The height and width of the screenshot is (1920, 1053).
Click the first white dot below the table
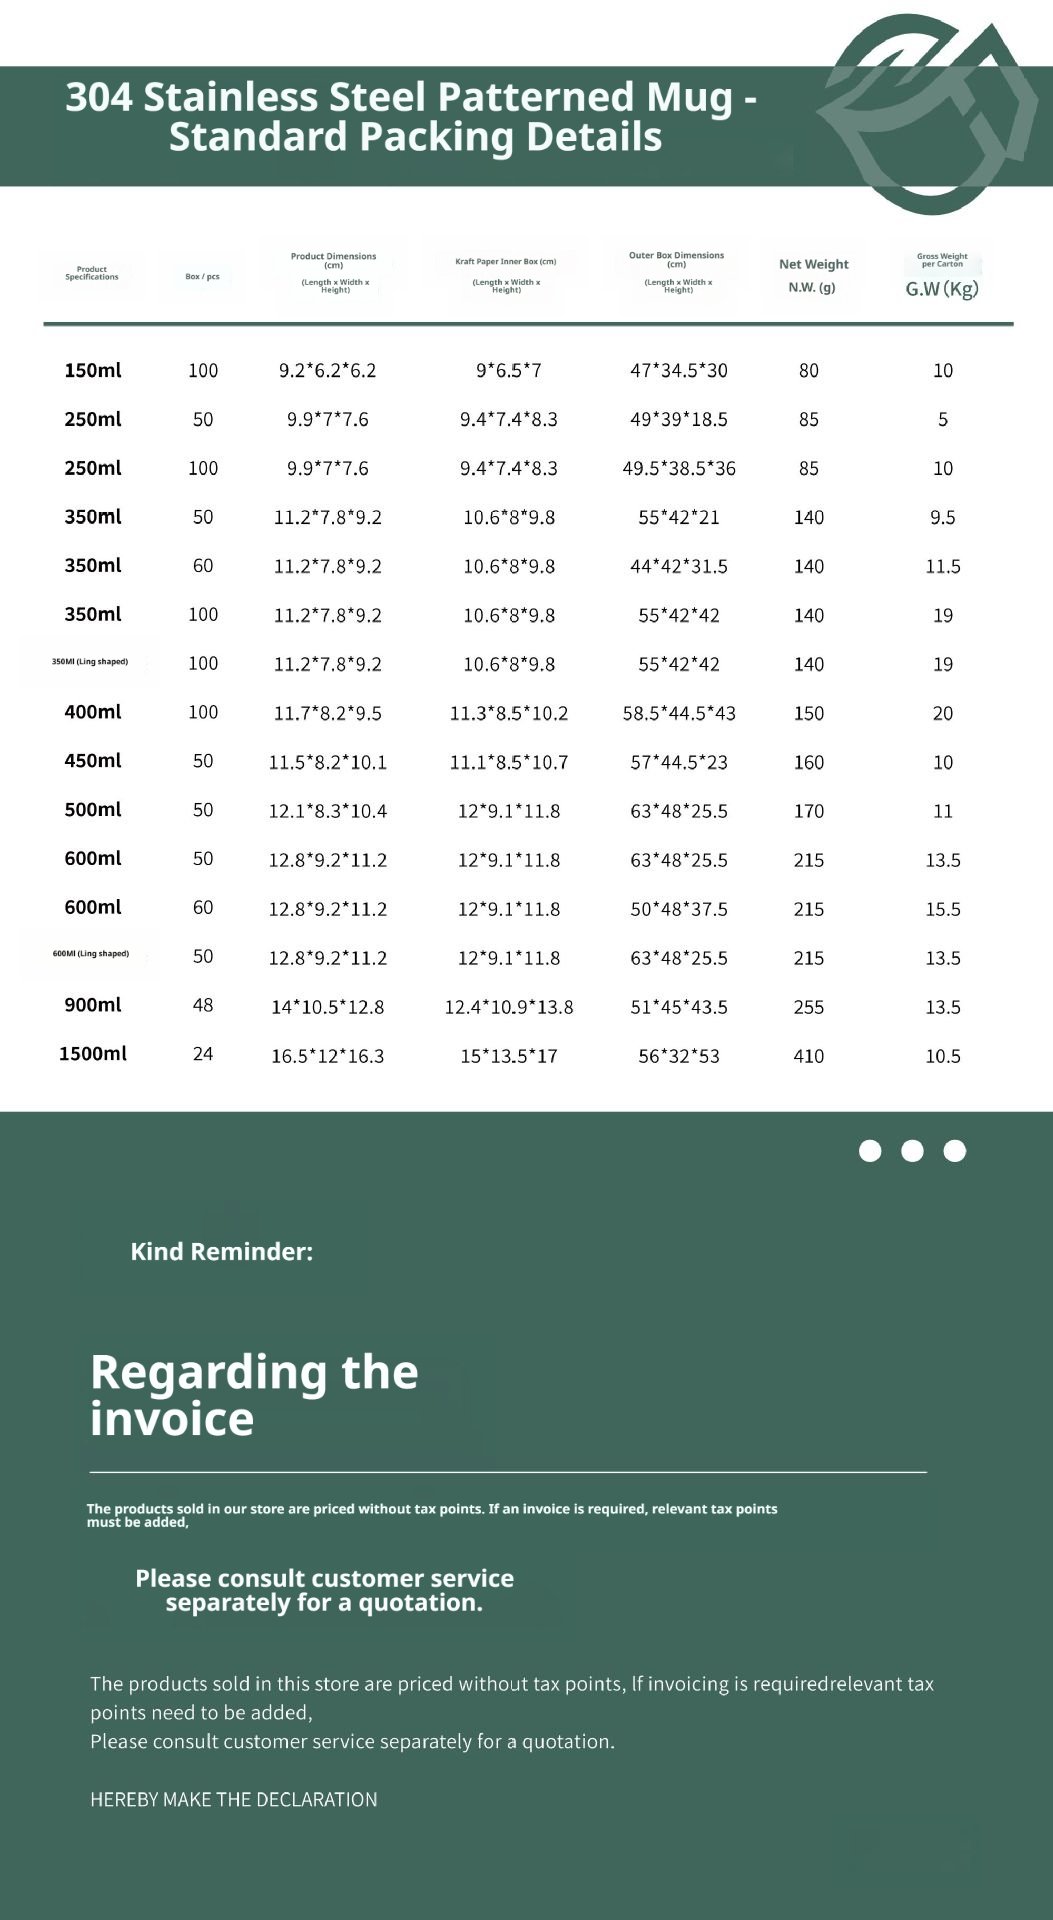pos(870,1151)
